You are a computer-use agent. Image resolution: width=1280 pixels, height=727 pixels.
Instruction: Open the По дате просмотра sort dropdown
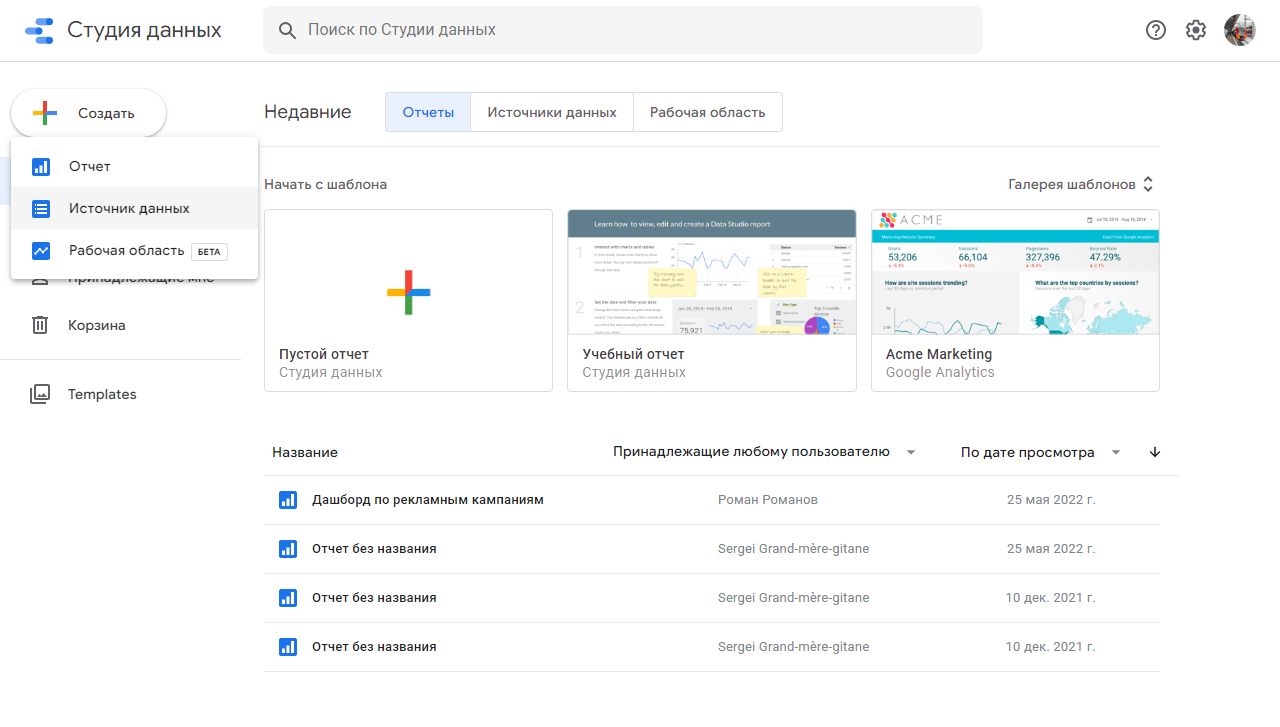pyautogui.click(x=1040, y=452)
